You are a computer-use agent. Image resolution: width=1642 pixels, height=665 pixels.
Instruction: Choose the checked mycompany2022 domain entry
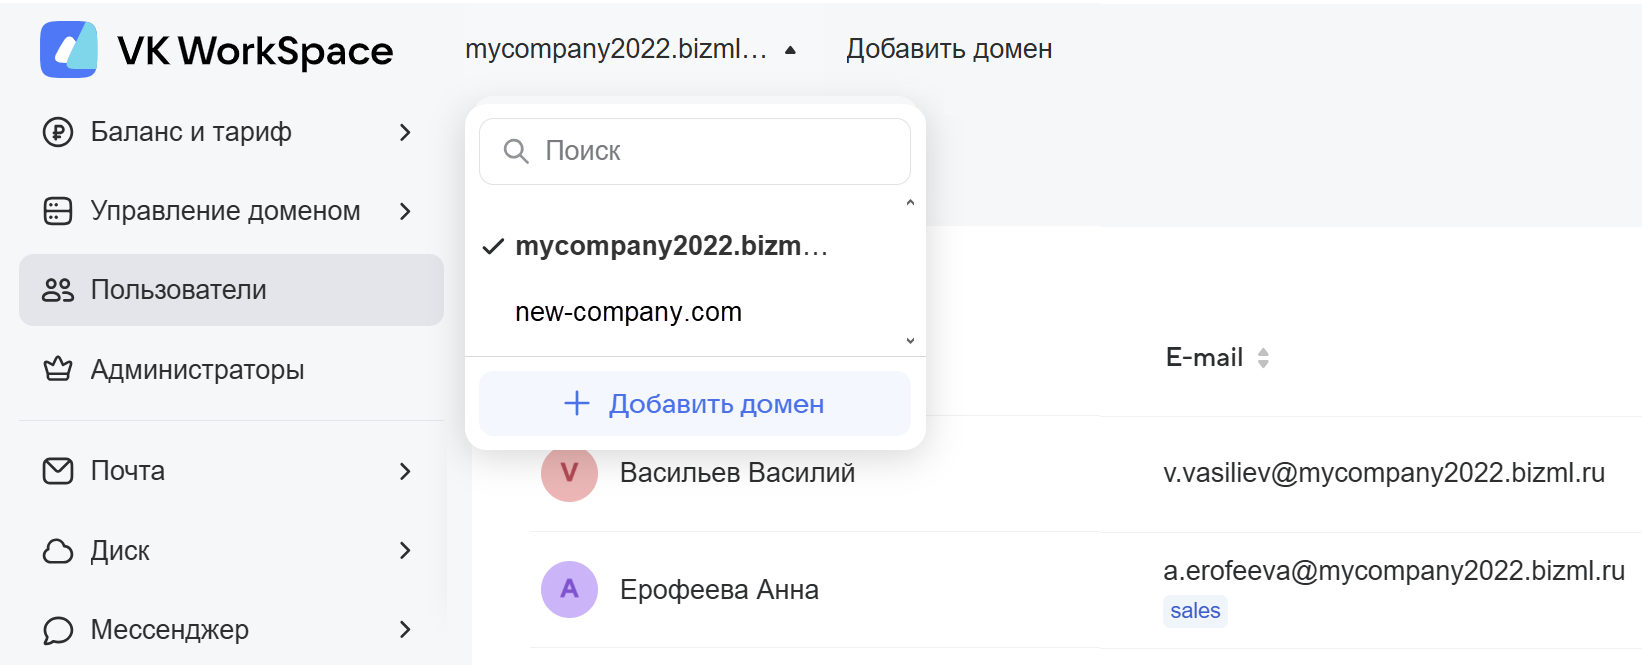tap(670, 246)
